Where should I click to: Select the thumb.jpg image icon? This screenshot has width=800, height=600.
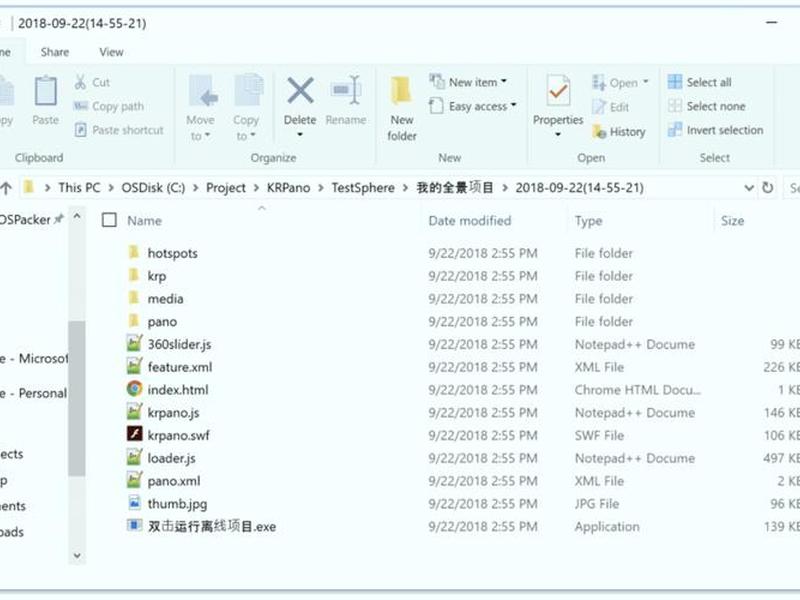tap(134, 503)
